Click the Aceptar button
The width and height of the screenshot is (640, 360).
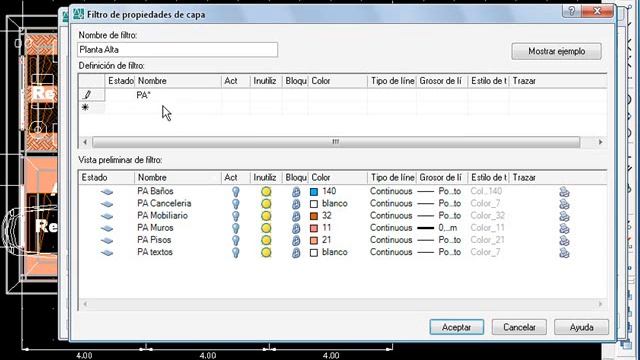(457, 327)
